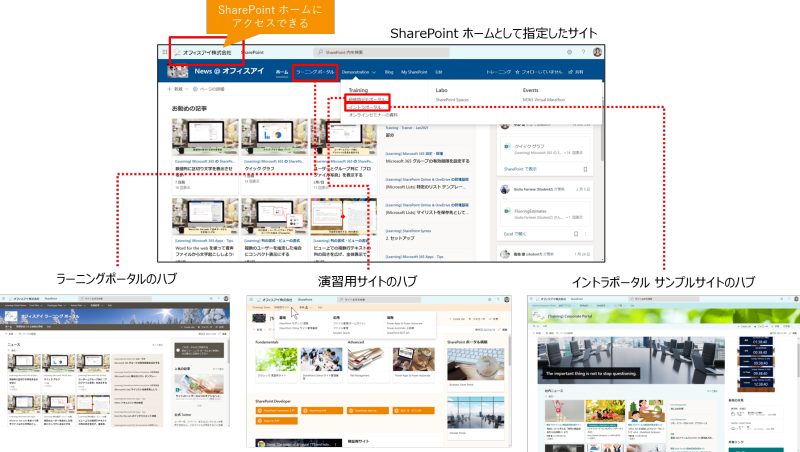Image resolution: width=800 pixels, height=452 pixels.
Task: Click the SharePoint Add-ins orange button
Action: tap(368, 410)
